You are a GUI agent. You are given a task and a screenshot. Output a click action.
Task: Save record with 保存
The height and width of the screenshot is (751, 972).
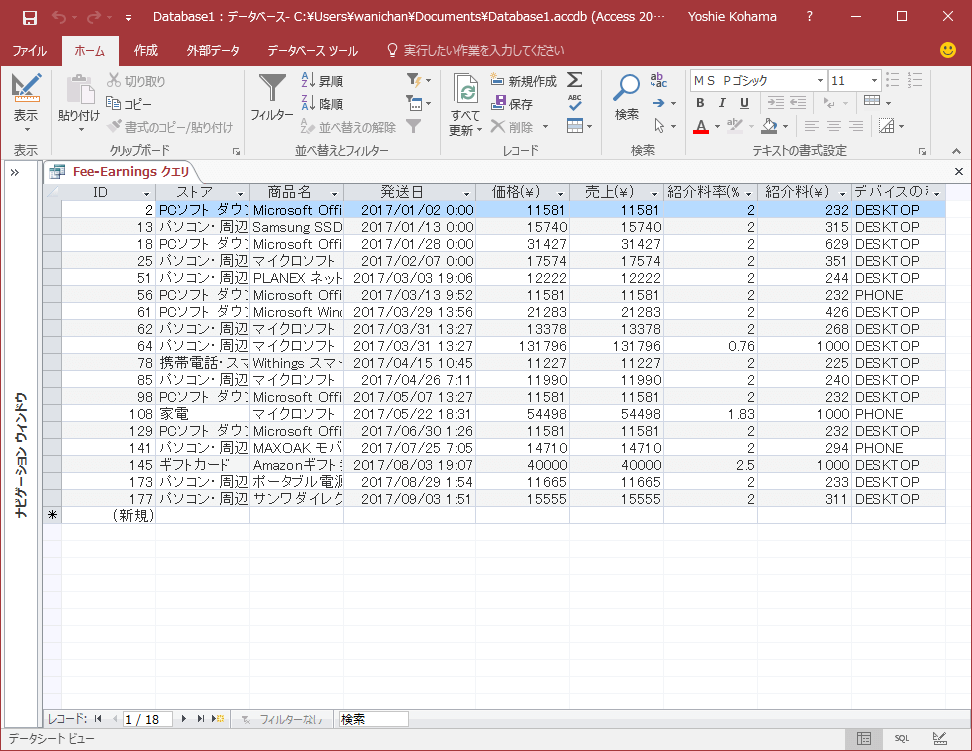tap(511, 104)
